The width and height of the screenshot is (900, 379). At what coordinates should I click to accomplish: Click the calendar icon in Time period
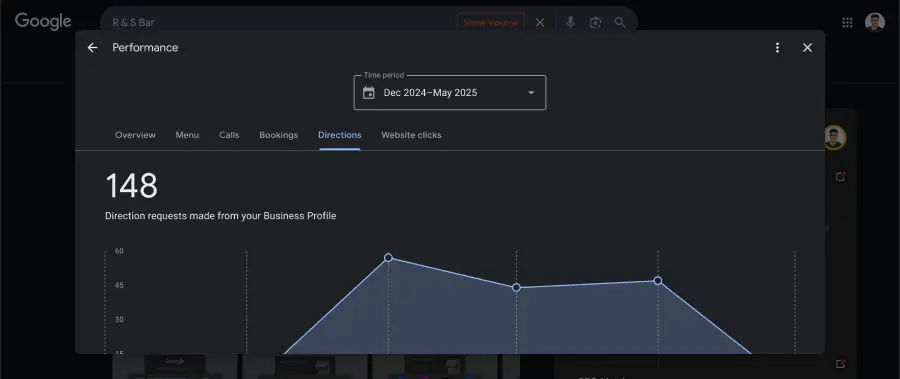click(368, 92)
